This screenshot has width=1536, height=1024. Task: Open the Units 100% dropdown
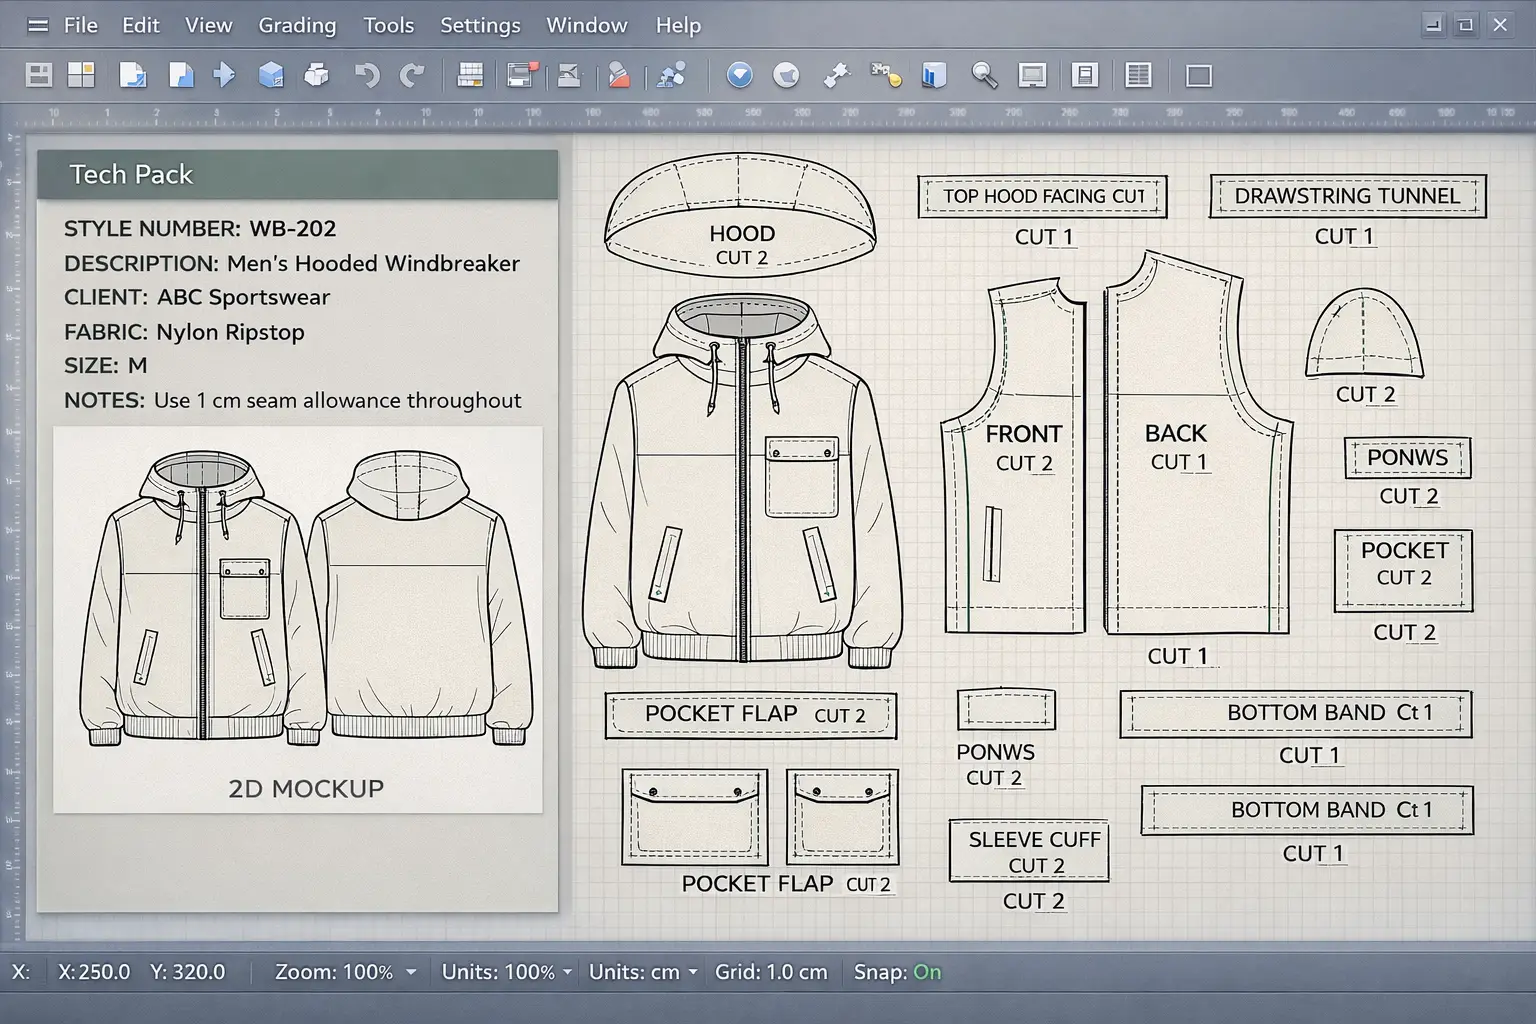click(x=567, y=972)
